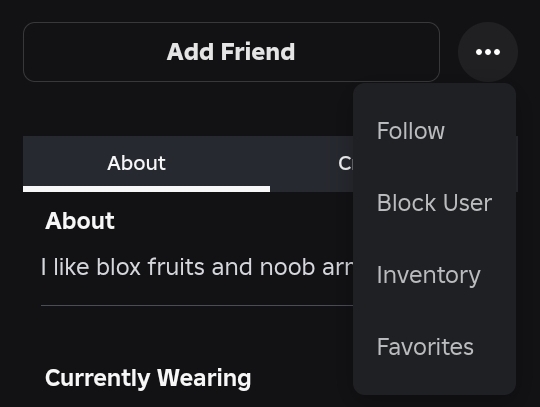This screenshot has height=407, width=540.
Task: Click the white underline beneath About tab
Action: (146, 189)
